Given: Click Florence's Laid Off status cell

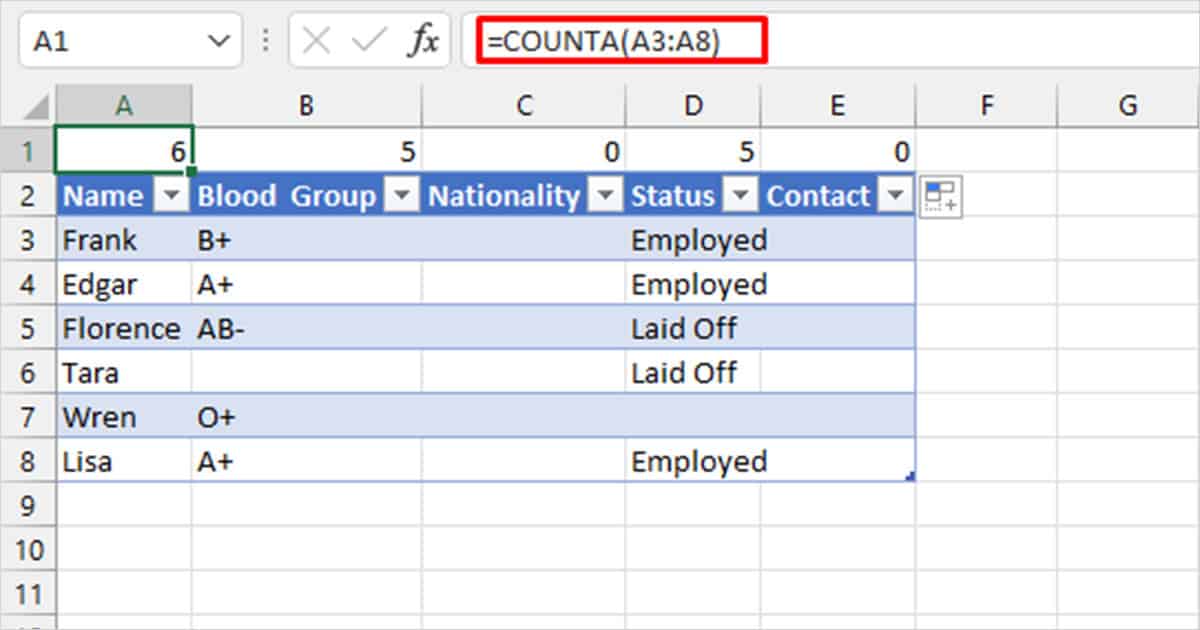Looking at the screenshot, I should (692, 328).
